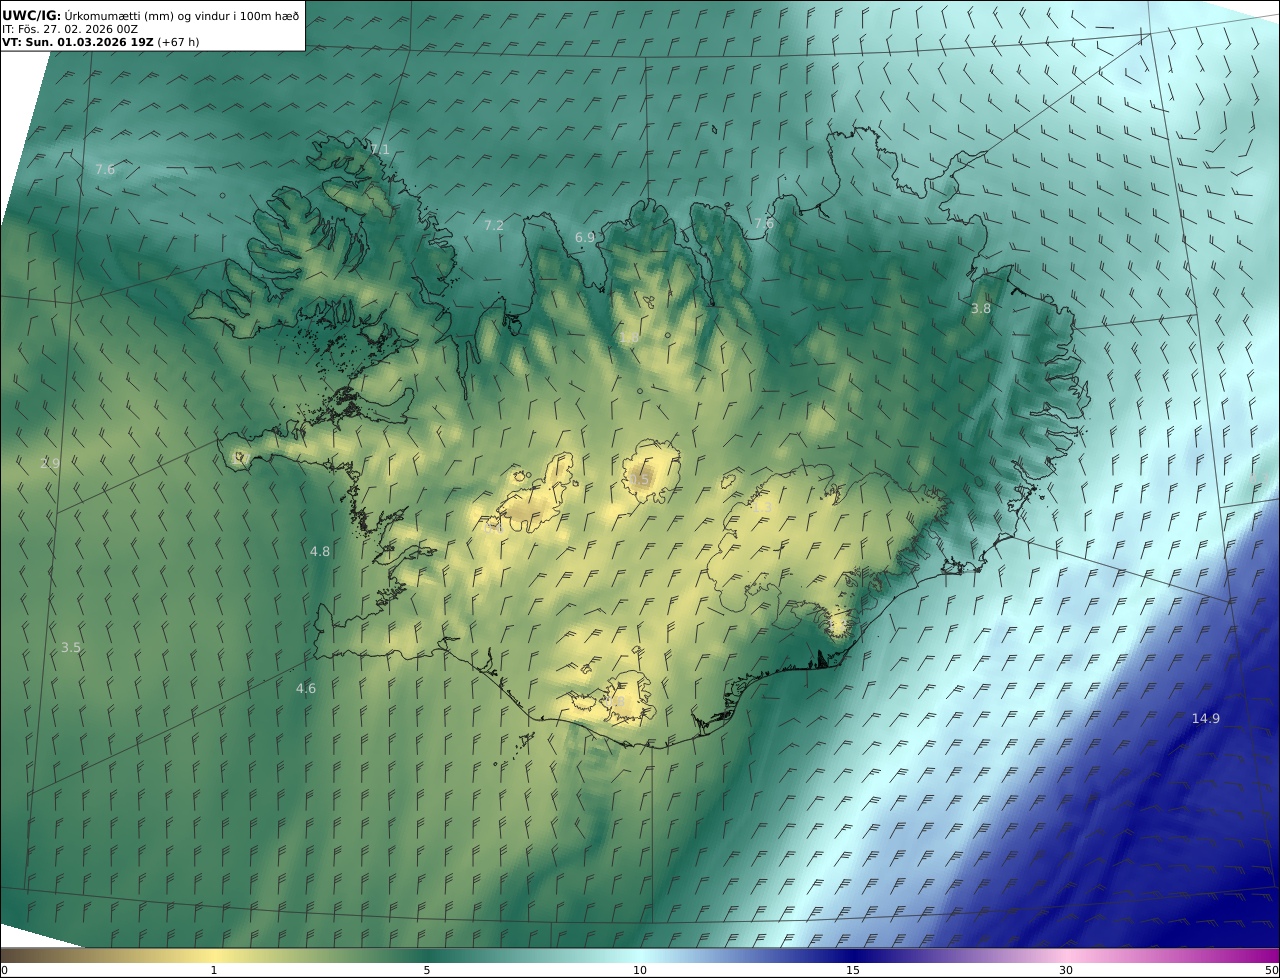This screenshot has height=978, width=1280.
Task: Click the colour scale tick labelled 10
Action: (x=640, y=970)
